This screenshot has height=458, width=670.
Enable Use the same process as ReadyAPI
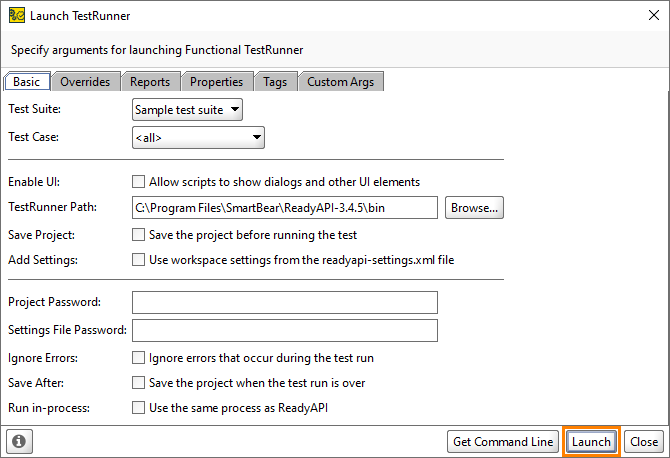coord(138,408)
